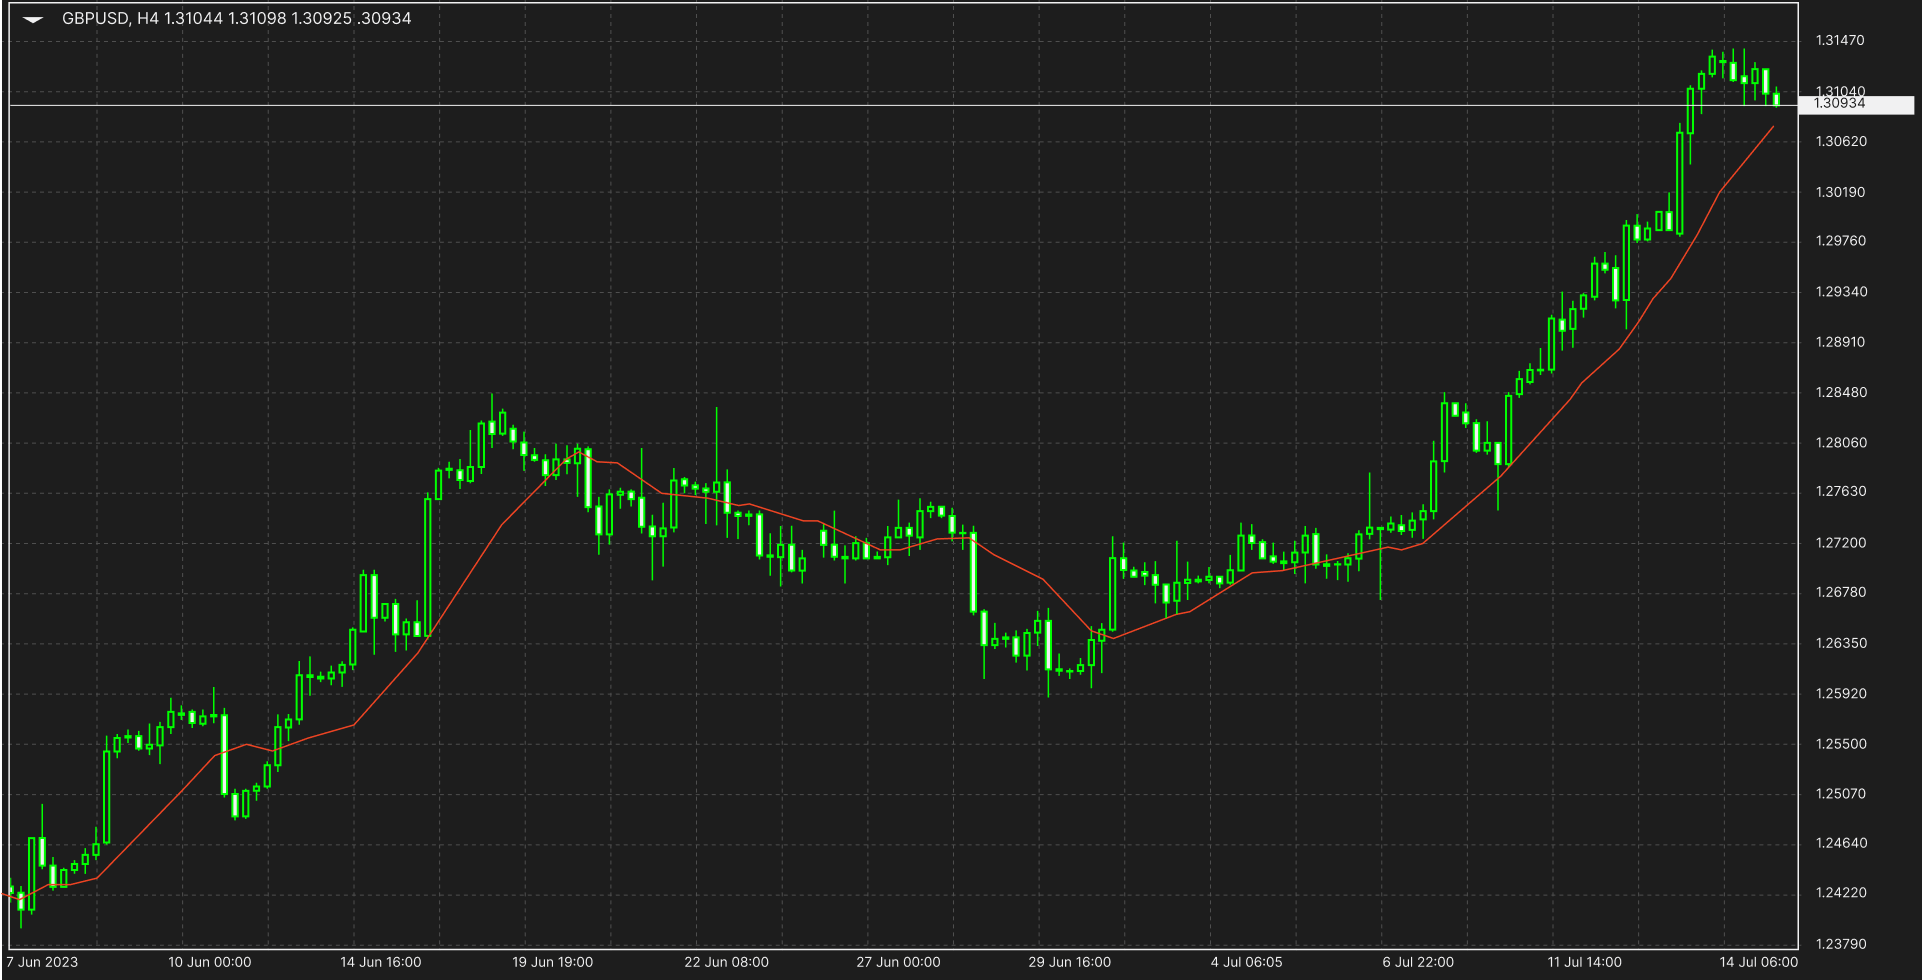Screen dimensions: 1922x980
Task: Click the GBPUSD, H4 chart title text
Action: point(96,18)
